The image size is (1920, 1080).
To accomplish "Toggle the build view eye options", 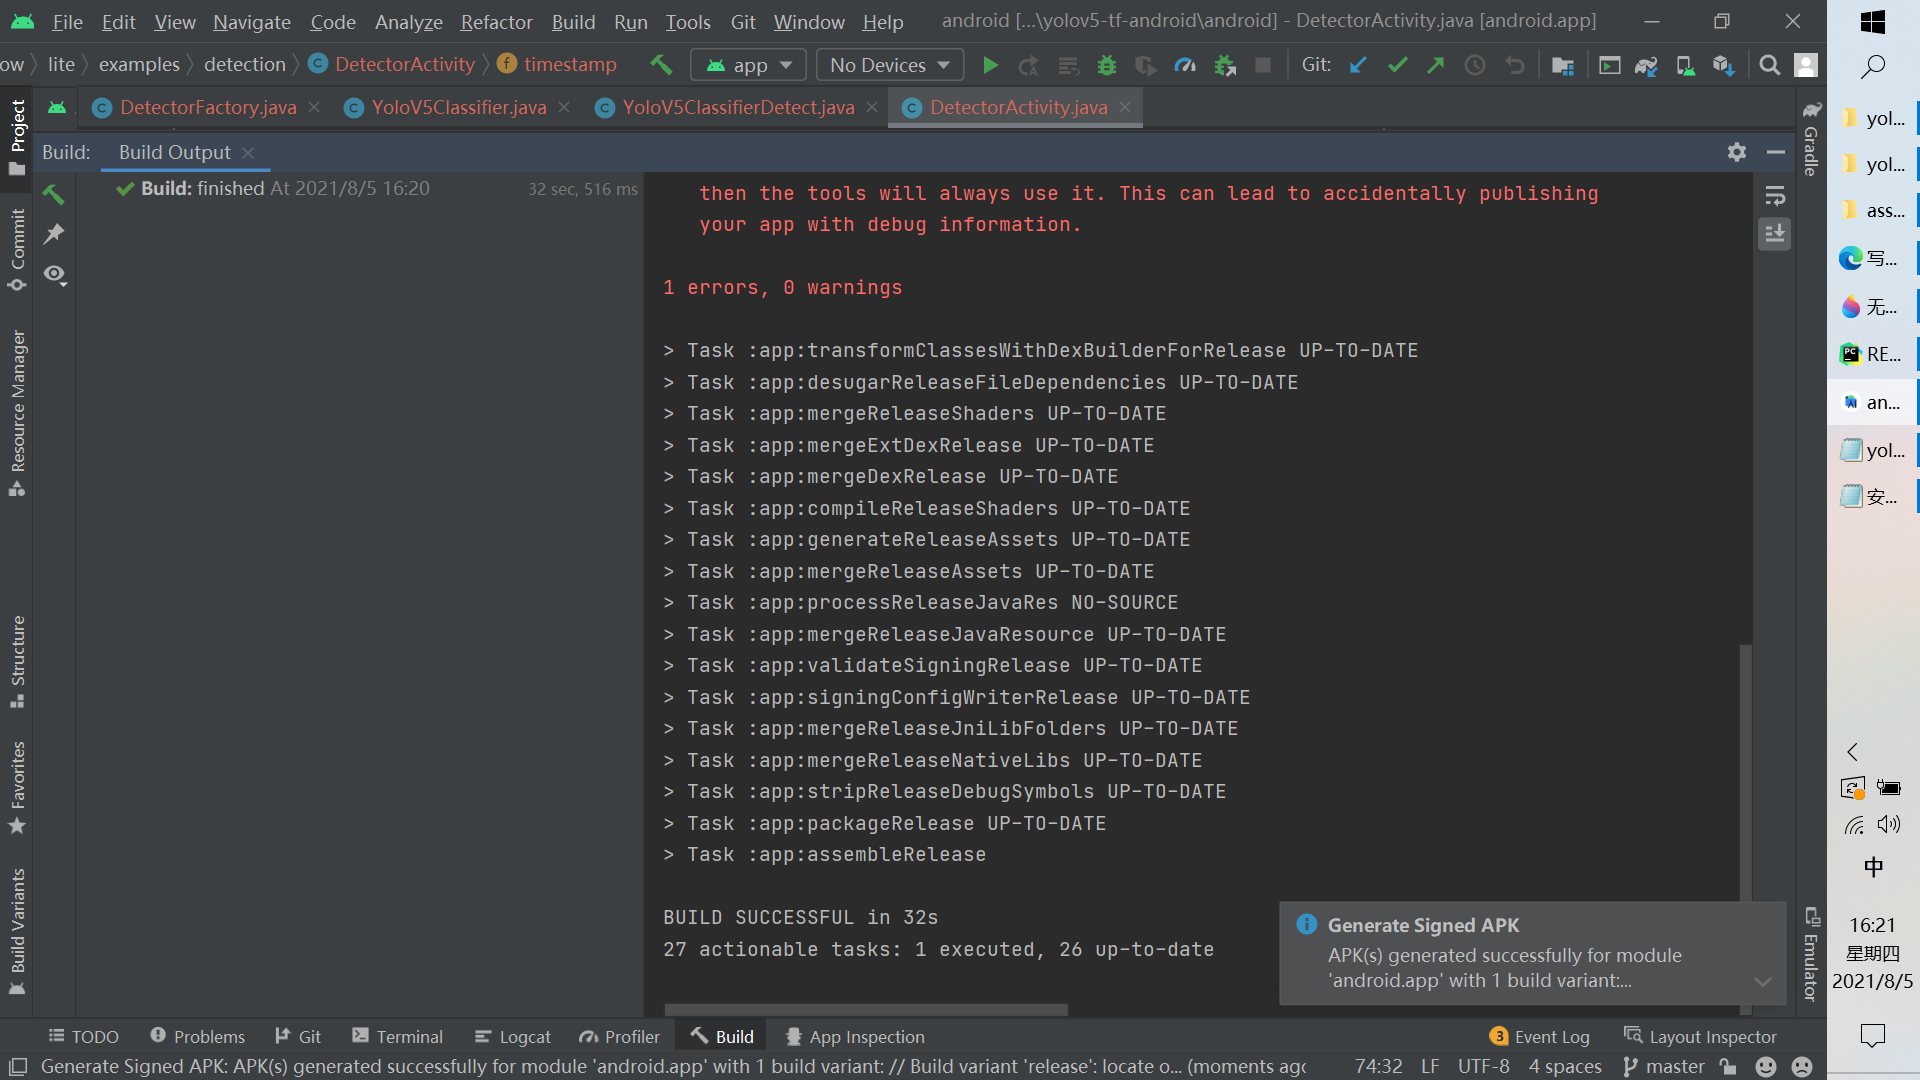I will pos(54,274).
